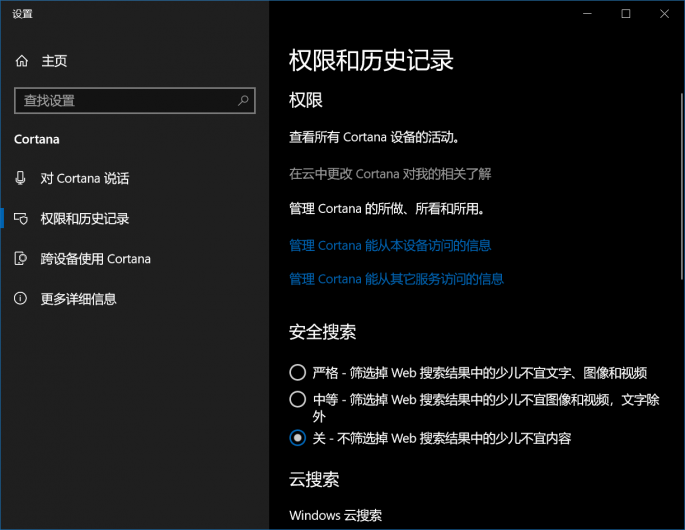Viewport: 685px width, 530px height.
Task: Open 管理 Cortana 能从本设备访问的信息 link
Action: (390, 246)
